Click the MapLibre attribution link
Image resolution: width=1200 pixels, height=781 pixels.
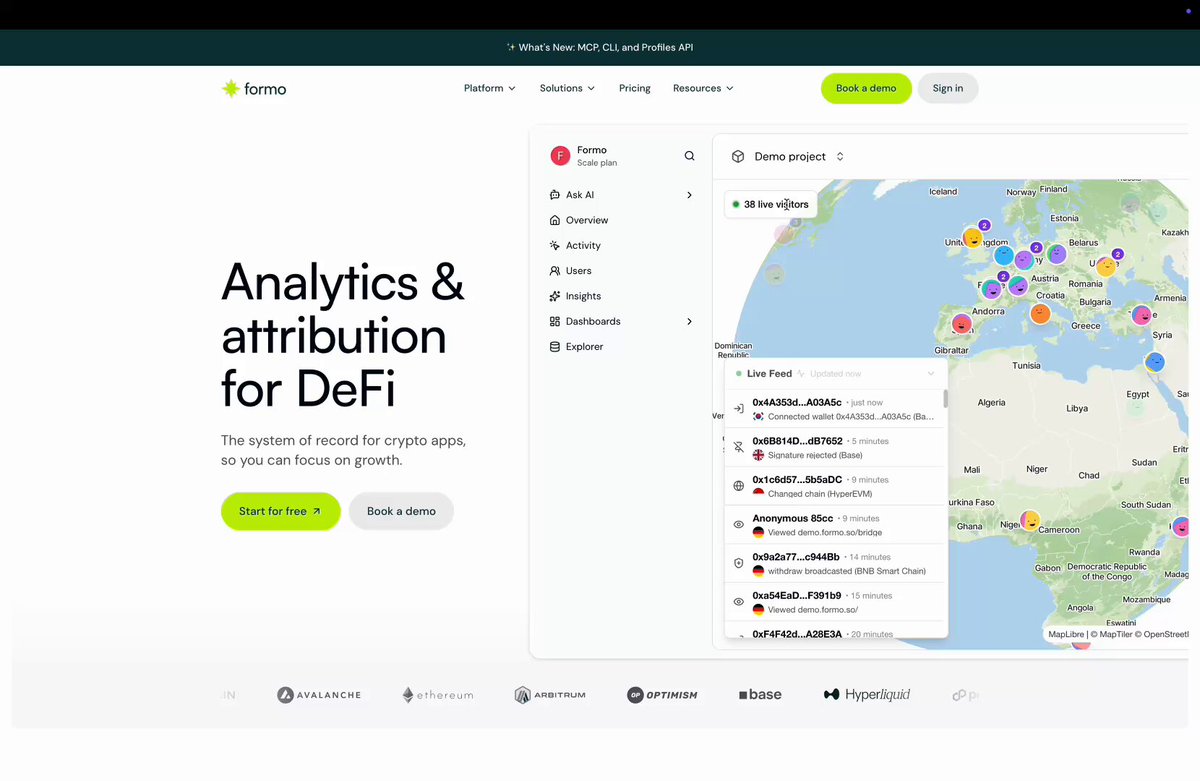tap(1066, 634)
